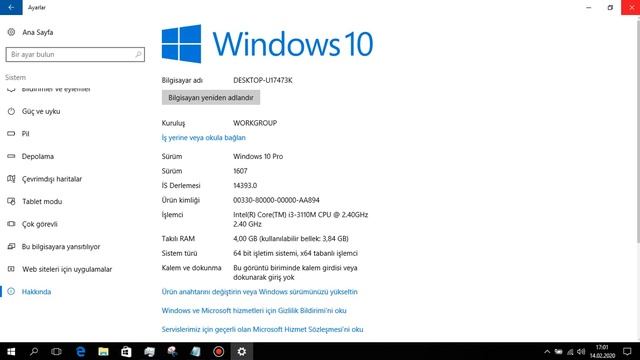
Task: Click the Çok görevli multitasking icon
Action: click(x=11, y=224)
